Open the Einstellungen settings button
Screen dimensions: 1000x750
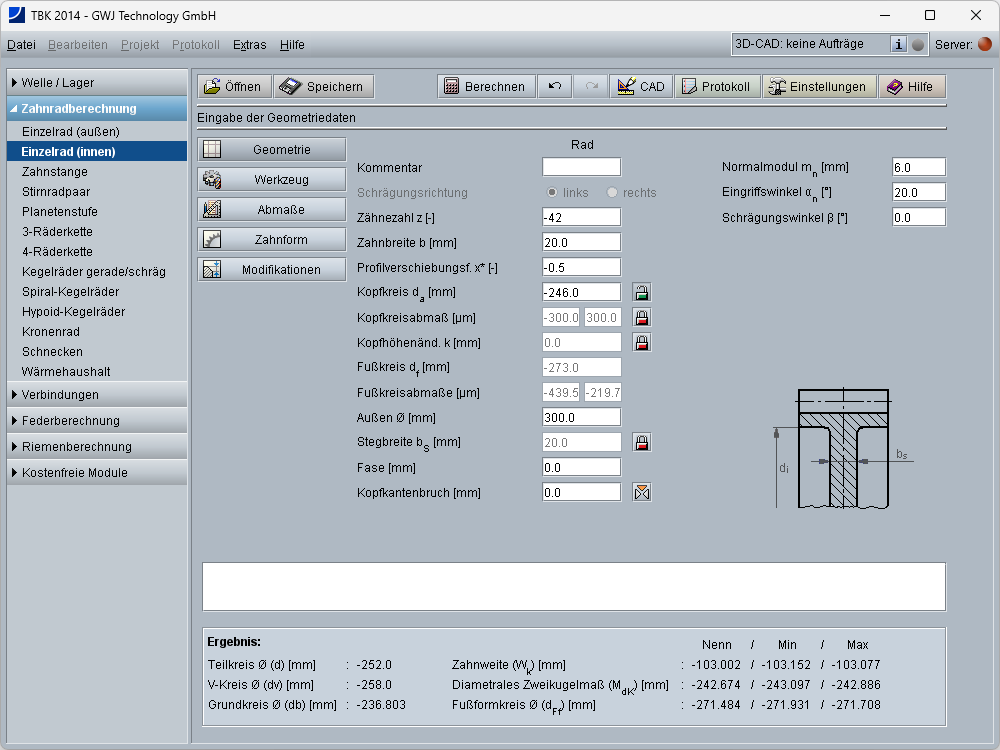(x=818, y=87)
